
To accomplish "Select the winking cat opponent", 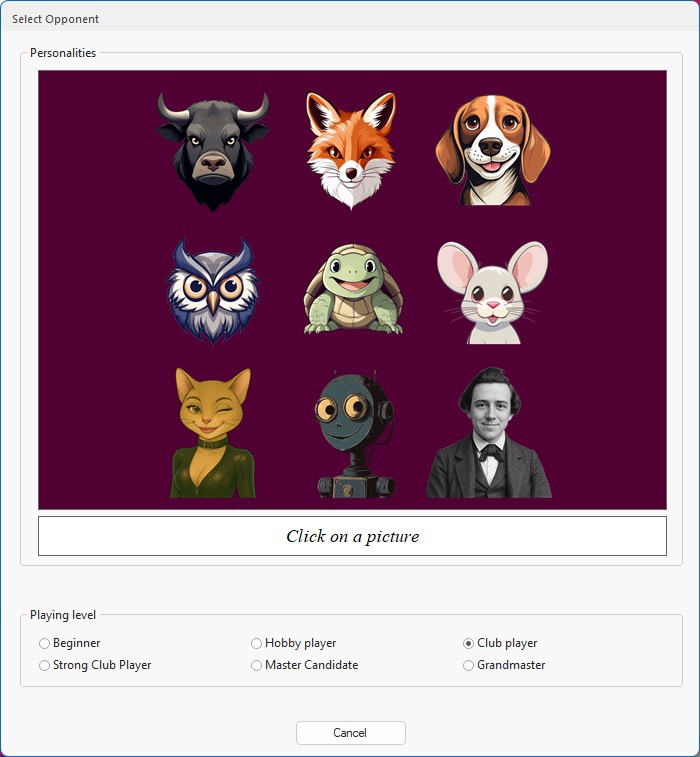I will tap(213, 433).
